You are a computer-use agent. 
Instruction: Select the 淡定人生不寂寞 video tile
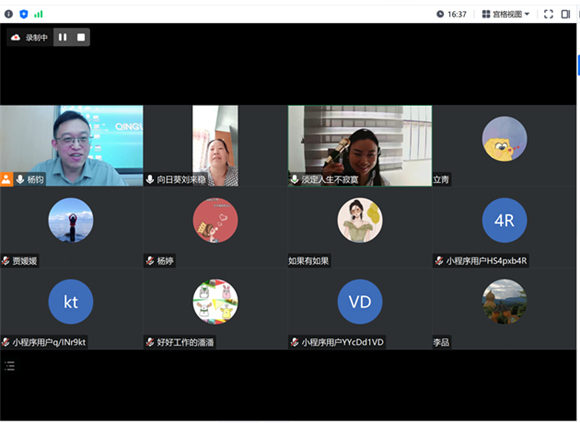point(360,146)
